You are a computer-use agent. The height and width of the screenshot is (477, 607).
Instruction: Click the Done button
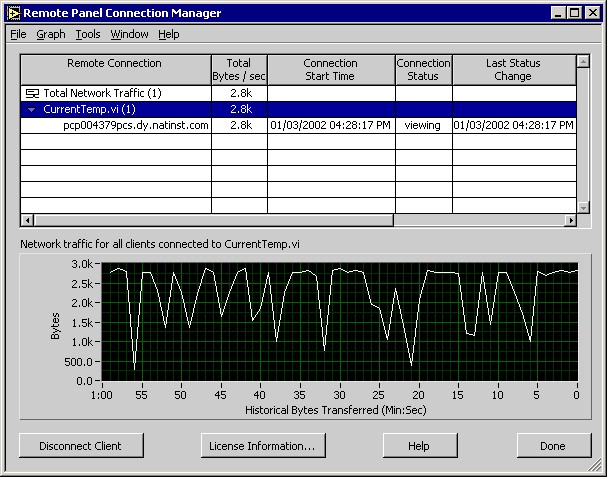554,446
